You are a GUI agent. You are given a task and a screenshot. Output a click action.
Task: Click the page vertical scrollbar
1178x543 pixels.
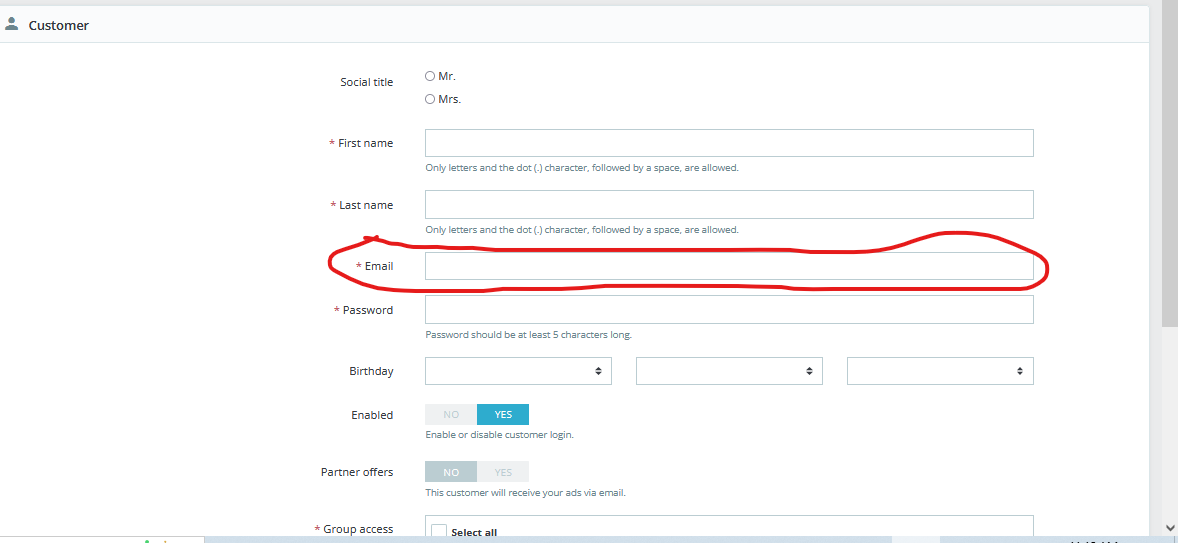1170,165
